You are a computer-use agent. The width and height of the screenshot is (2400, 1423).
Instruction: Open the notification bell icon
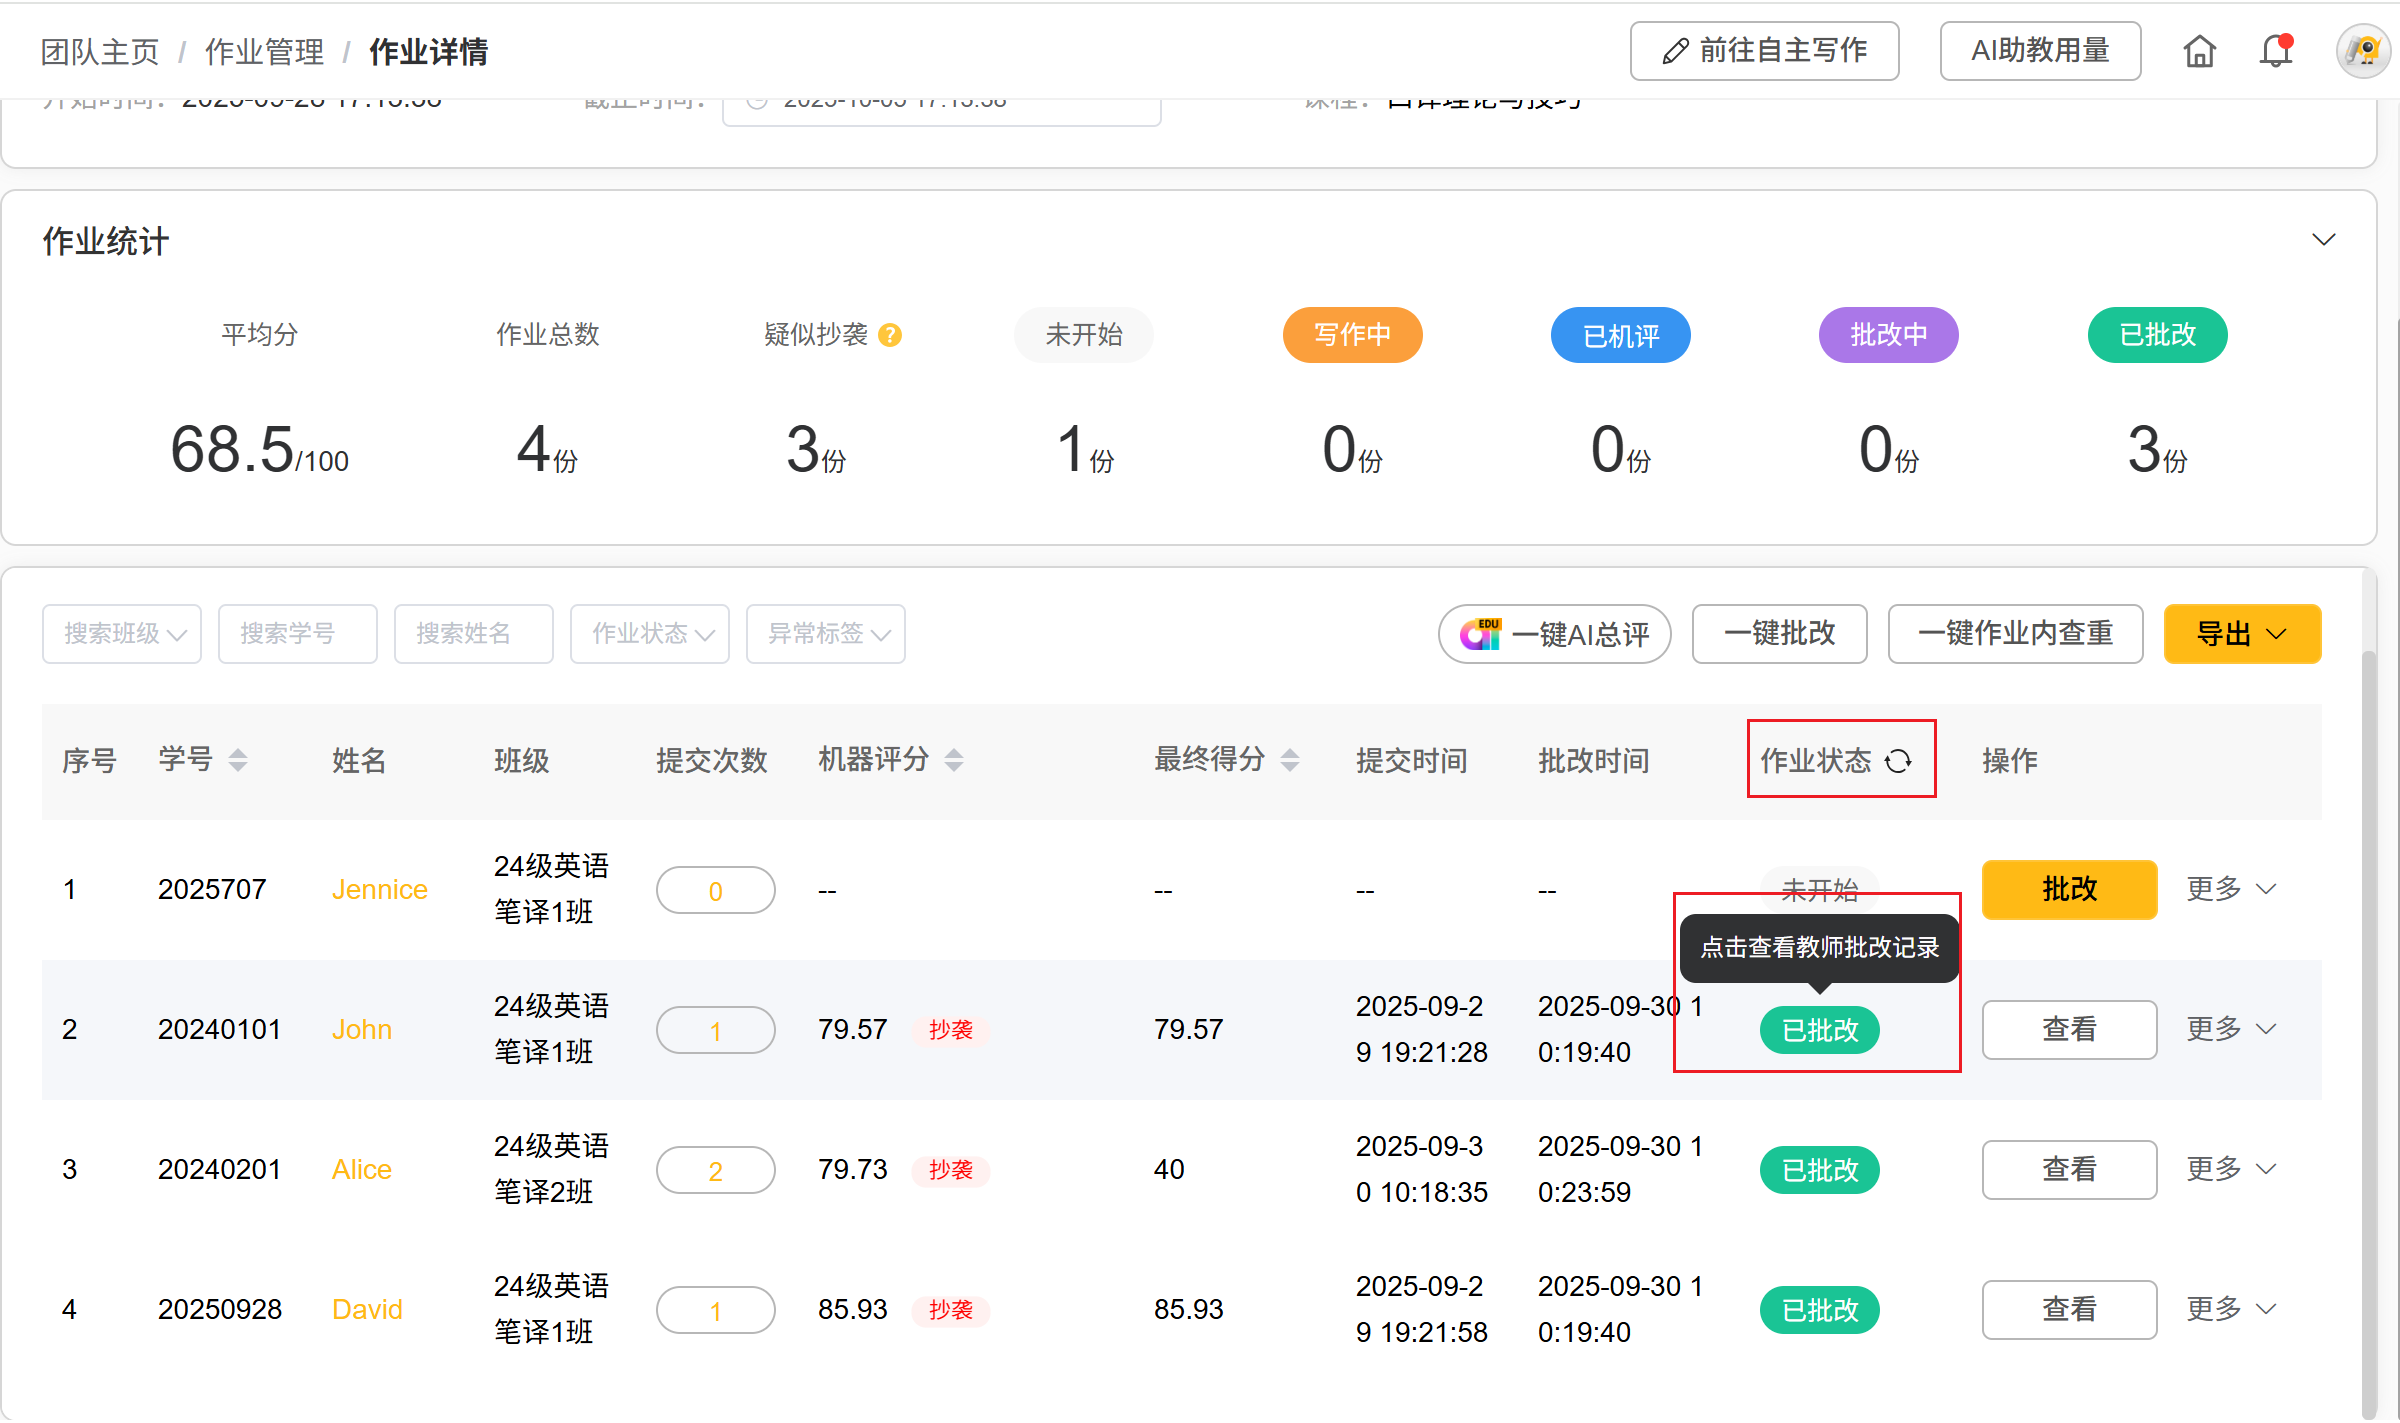2275,51
